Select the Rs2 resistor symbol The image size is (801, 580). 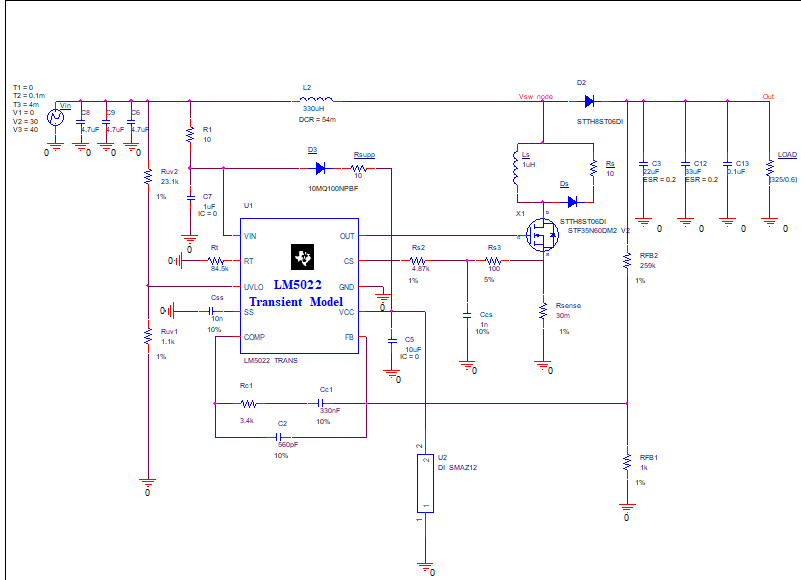pos(417,261)
